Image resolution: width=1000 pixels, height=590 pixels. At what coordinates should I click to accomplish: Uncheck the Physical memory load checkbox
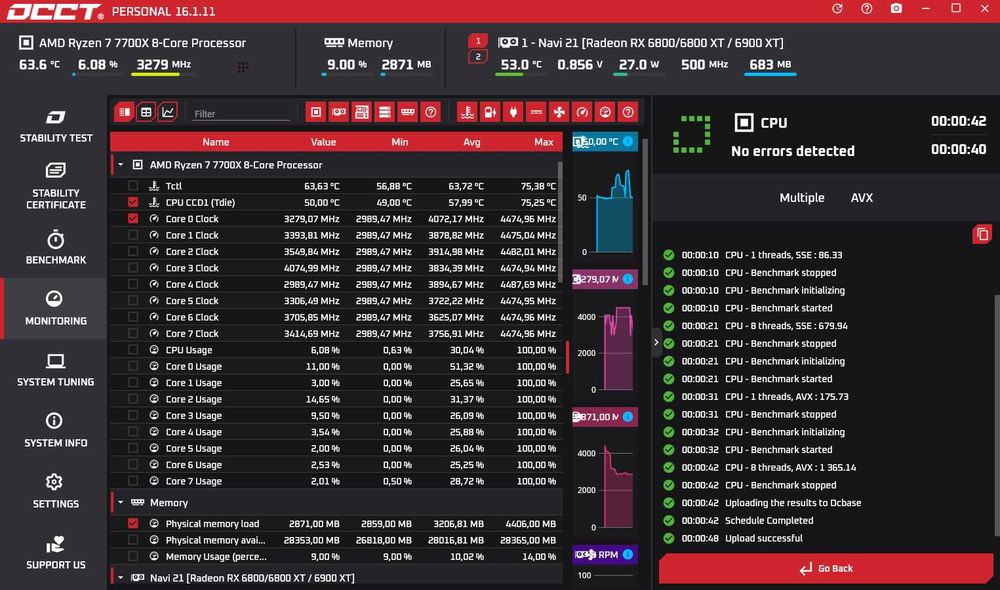133,523
